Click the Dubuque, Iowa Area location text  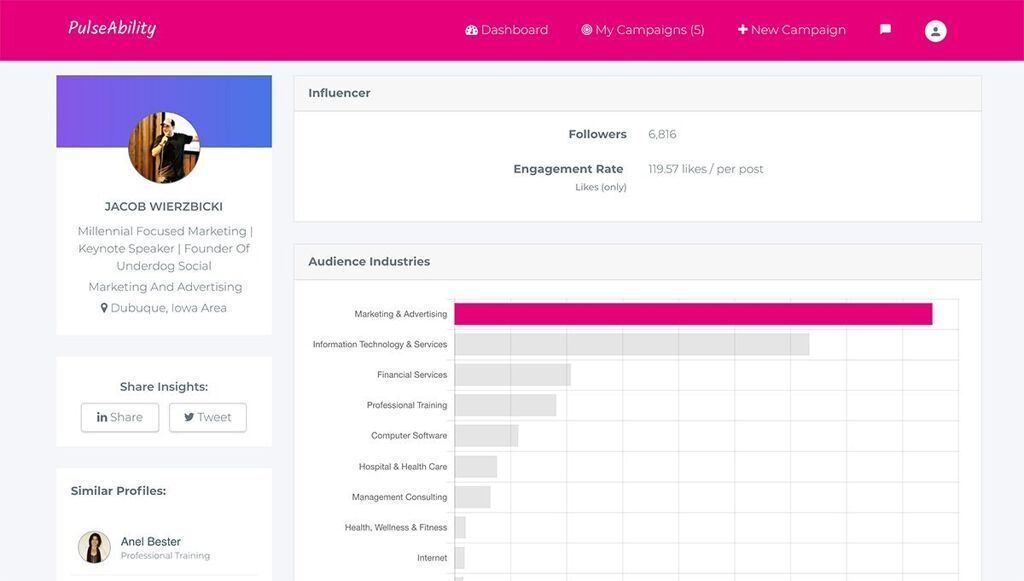coord(168,307)
